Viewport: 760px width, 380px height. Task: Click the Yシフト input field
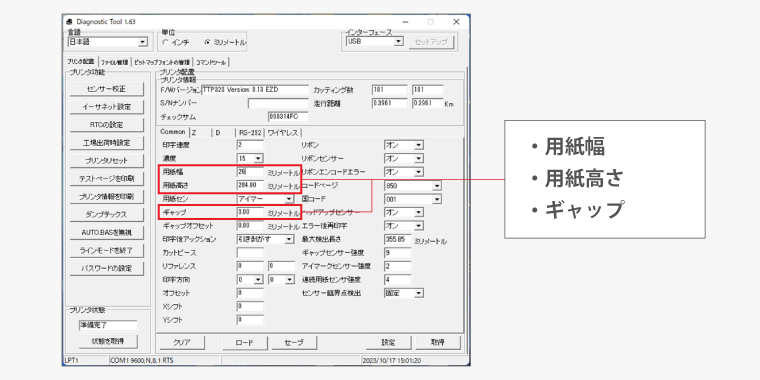click(x=250, y=320)
